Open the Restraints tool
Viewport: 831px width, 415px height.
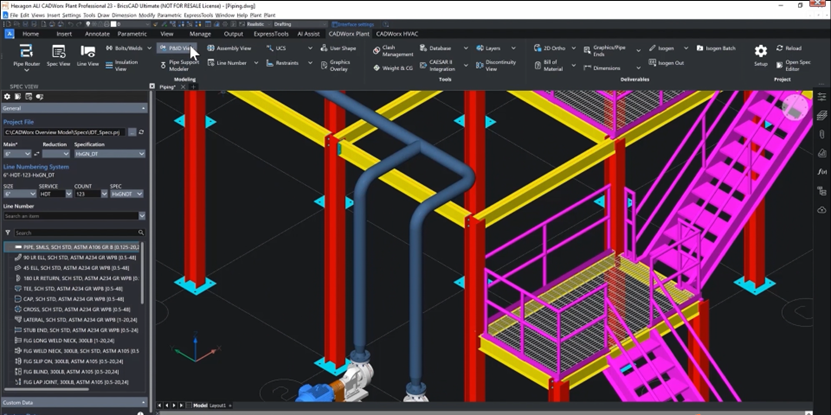pyautogui.click(x=282, y=63)
